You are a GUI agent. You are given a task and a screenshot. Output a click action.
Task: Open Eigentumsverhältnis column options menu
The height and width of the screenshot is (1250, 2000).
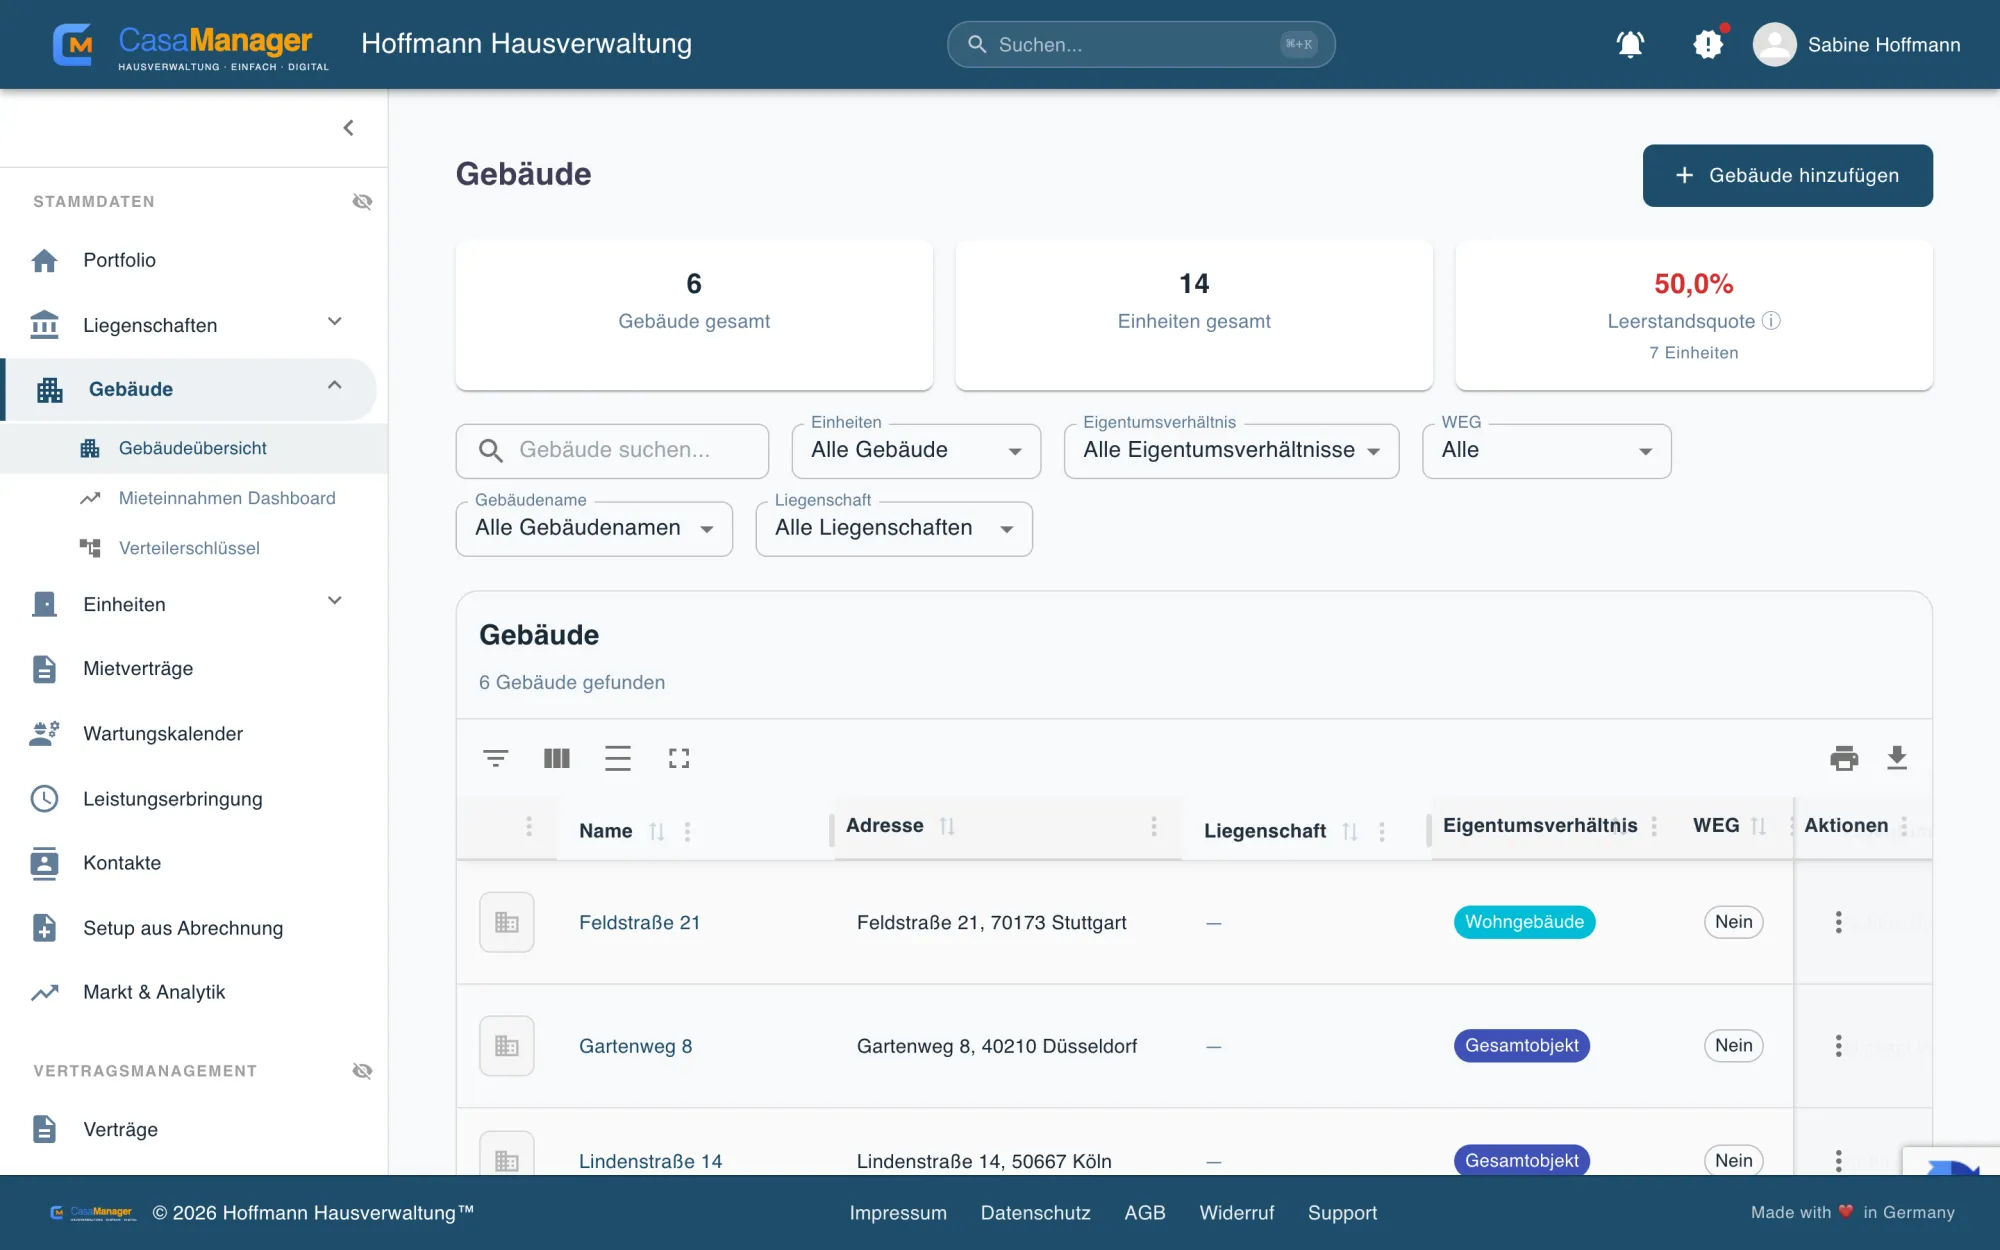click(1654, 826)
